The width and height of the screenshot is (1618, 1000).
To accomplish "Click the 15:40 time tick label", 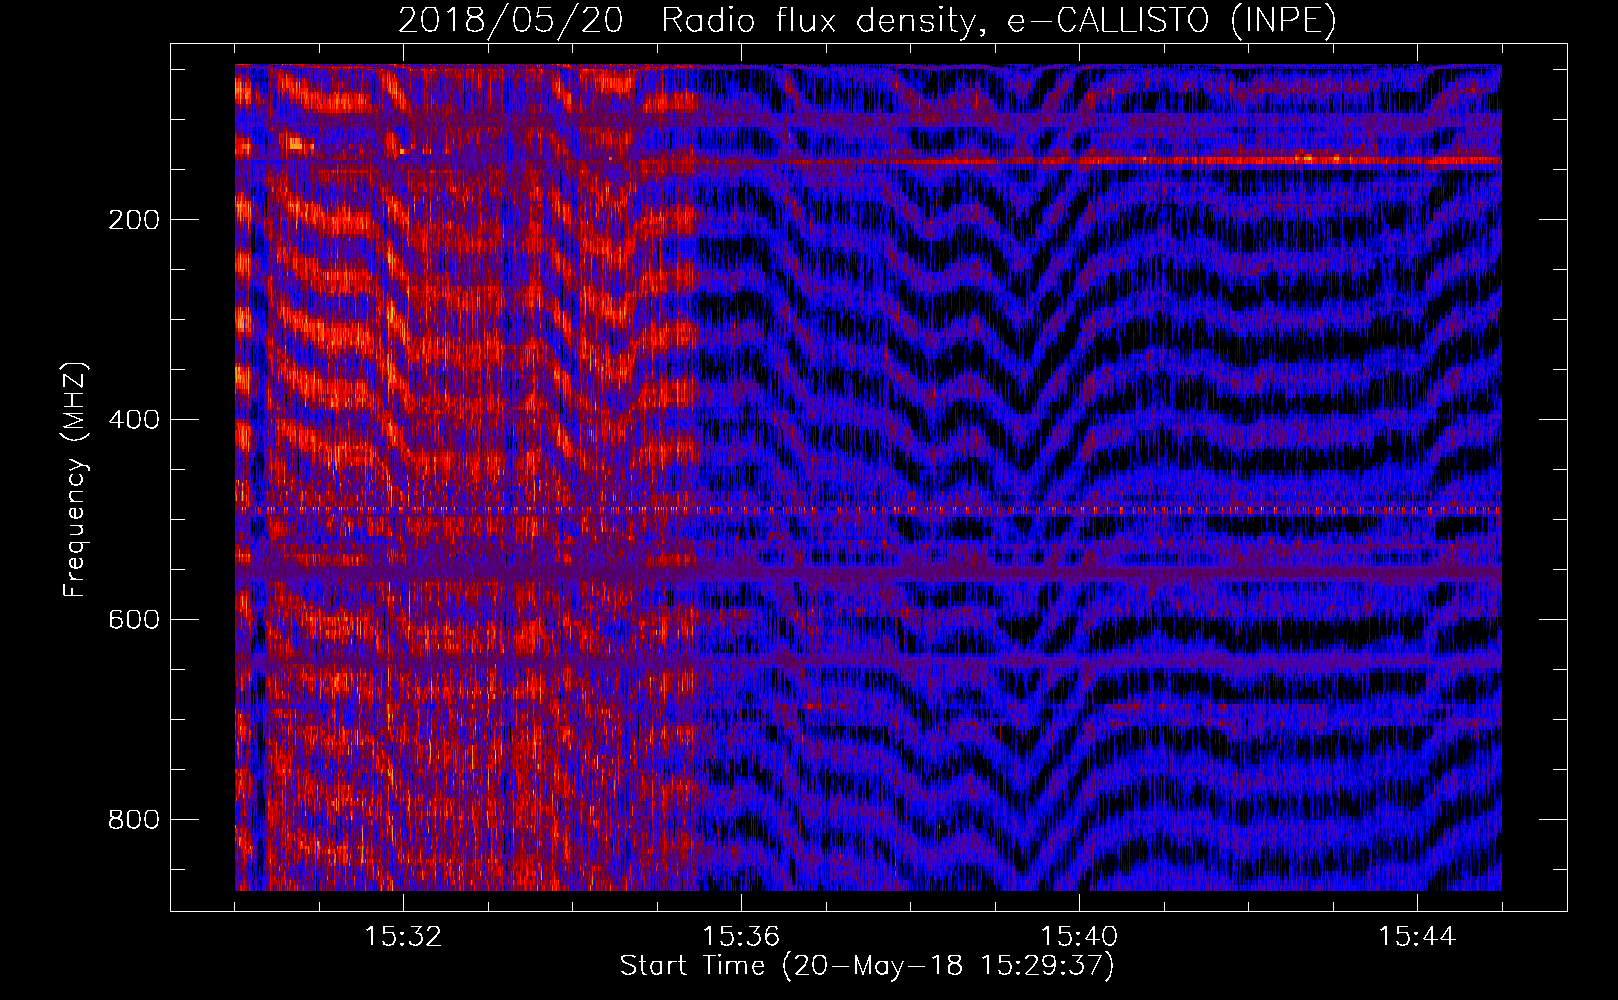I will coord(1079,937).
